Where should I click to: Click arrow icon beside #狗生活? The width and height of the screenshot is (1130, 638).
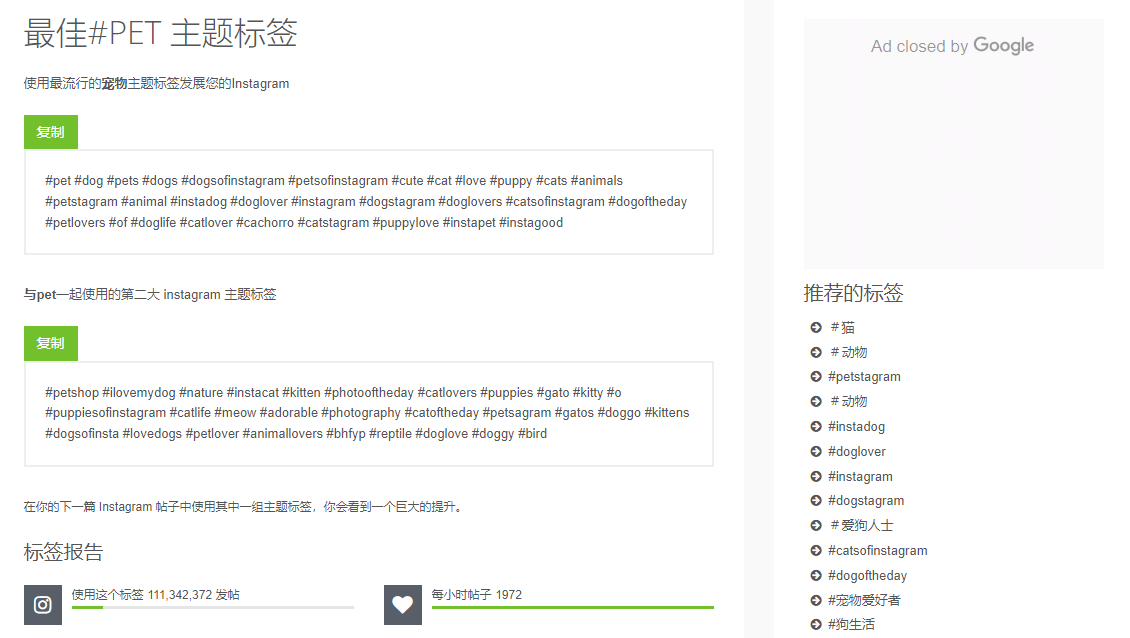click(x=816, y=624)
